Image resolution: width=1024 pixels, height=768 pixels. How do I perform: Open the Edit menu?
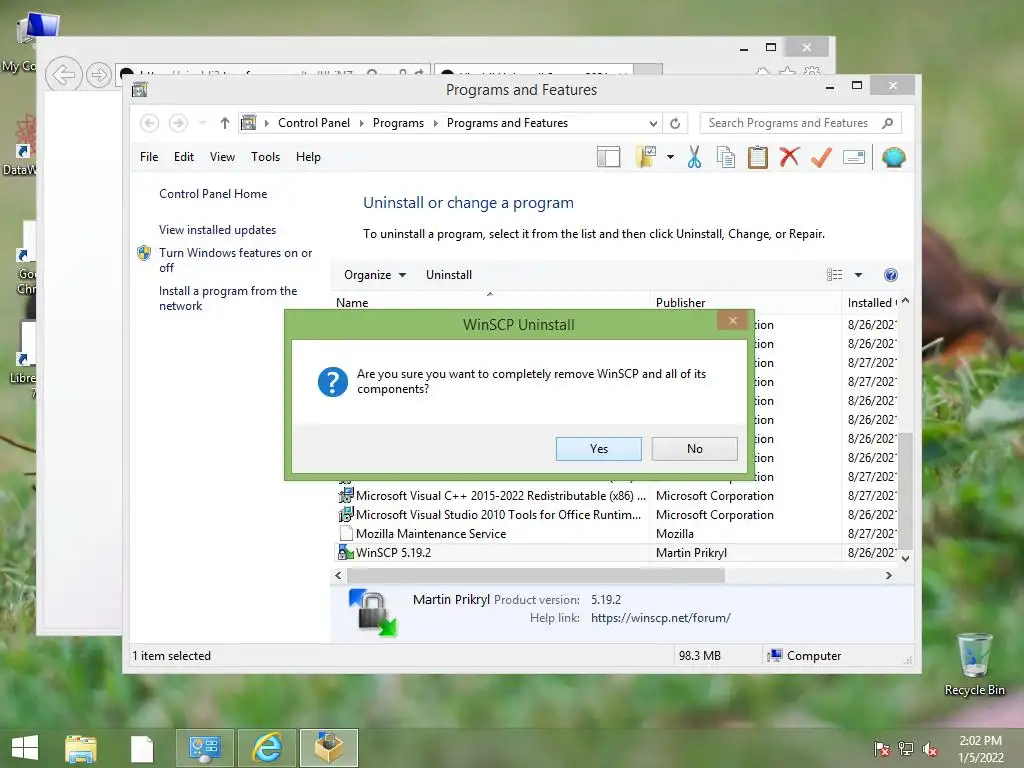click(x=184, y=157)
